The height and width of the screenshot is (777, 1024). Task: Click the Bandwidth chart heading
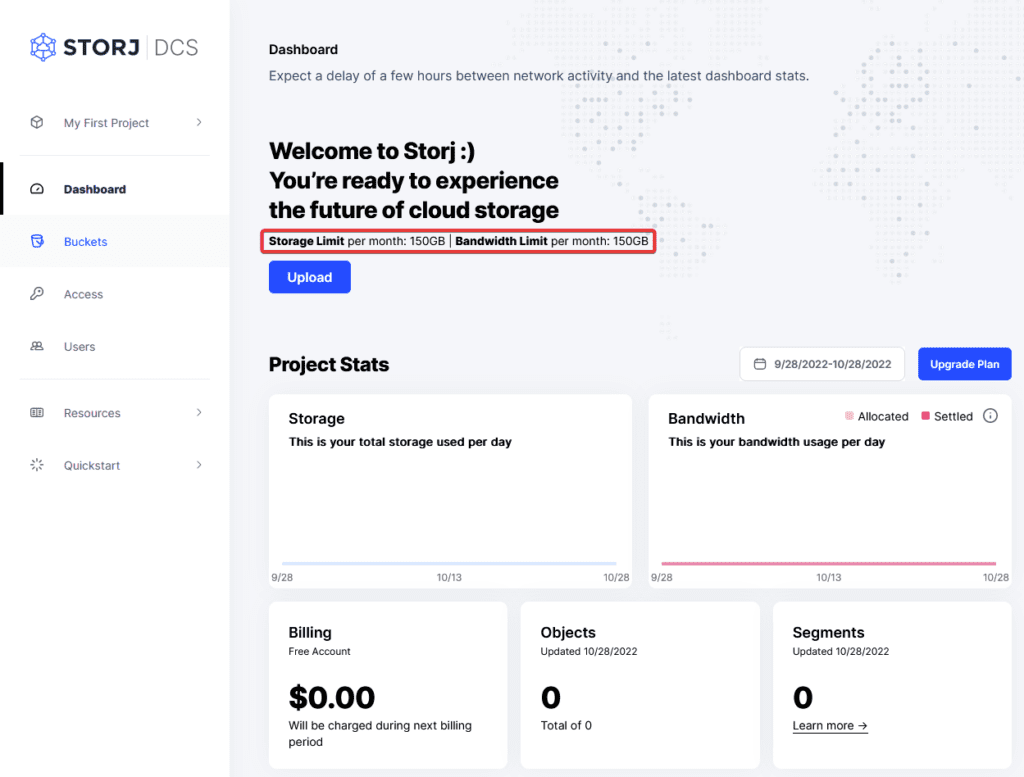click(706, 419)
